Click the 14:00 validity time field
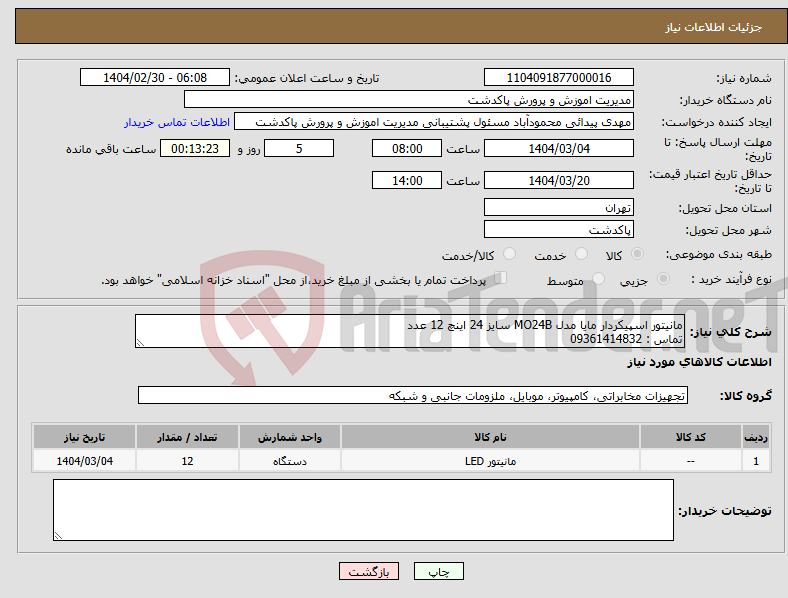The height and width of the screenshot is (598, 788). [x=407, y=180]
